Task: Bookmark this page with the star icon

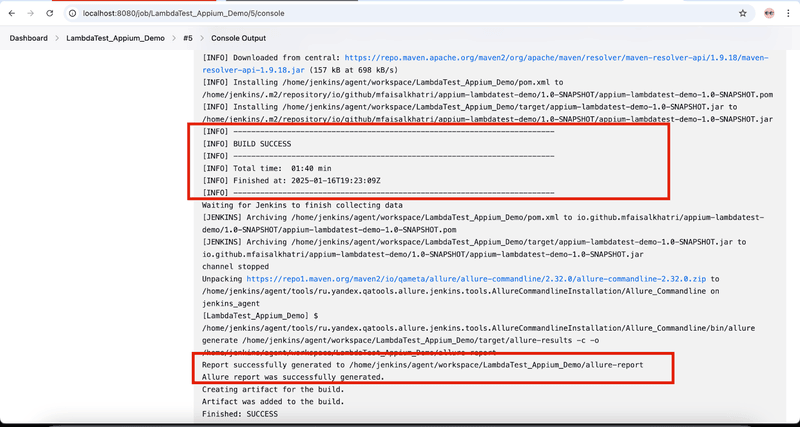Action: tap(742, 14)
